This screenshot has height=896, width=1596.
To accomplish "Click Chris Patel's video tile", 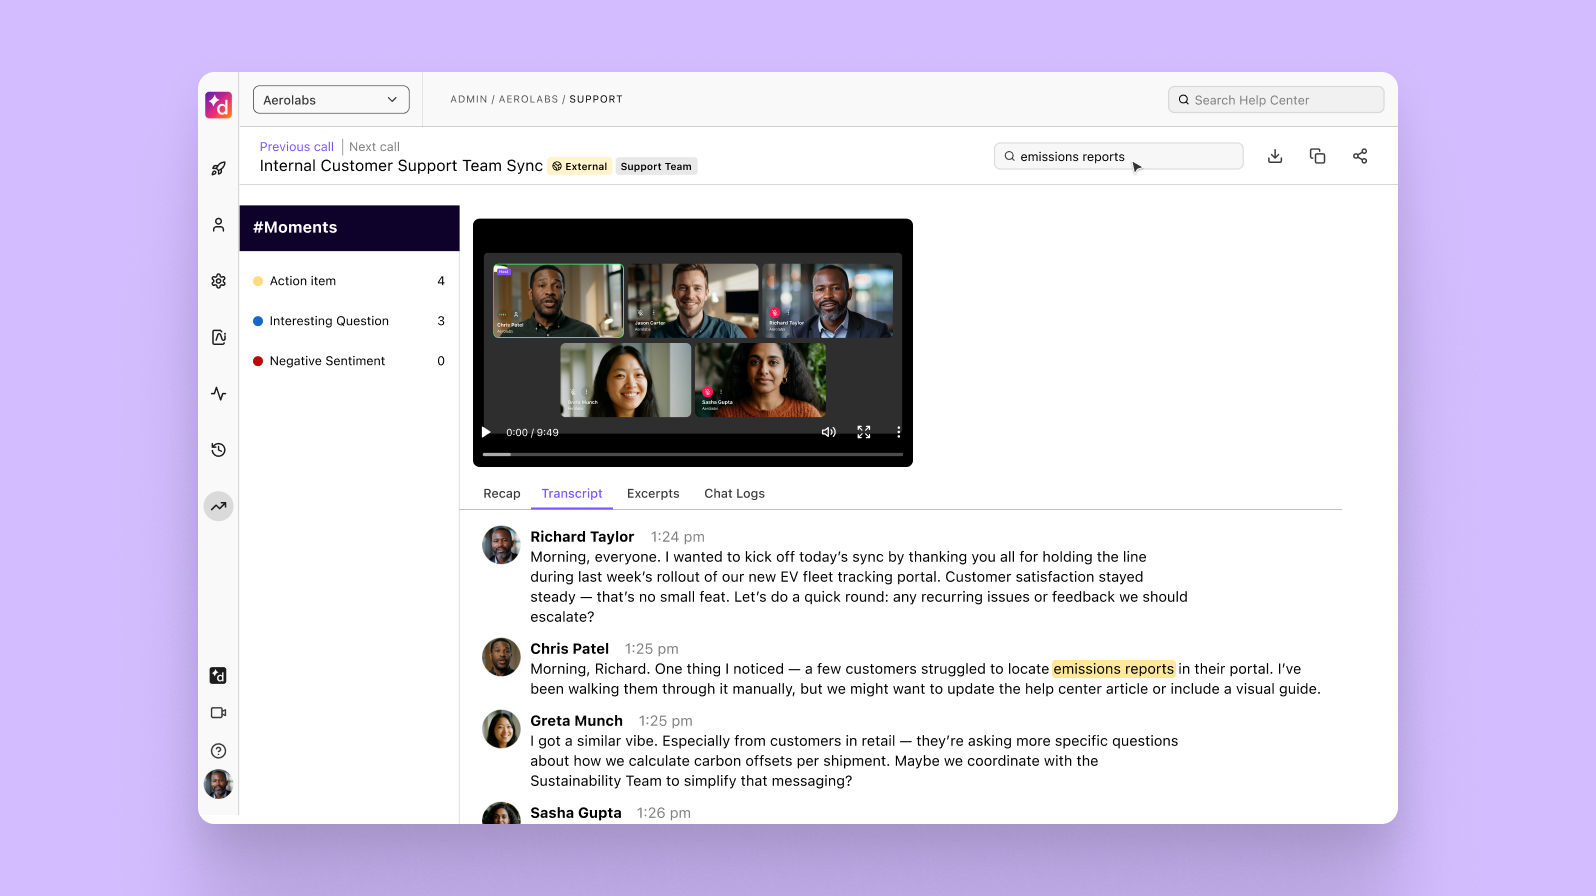I will point(558,301).
